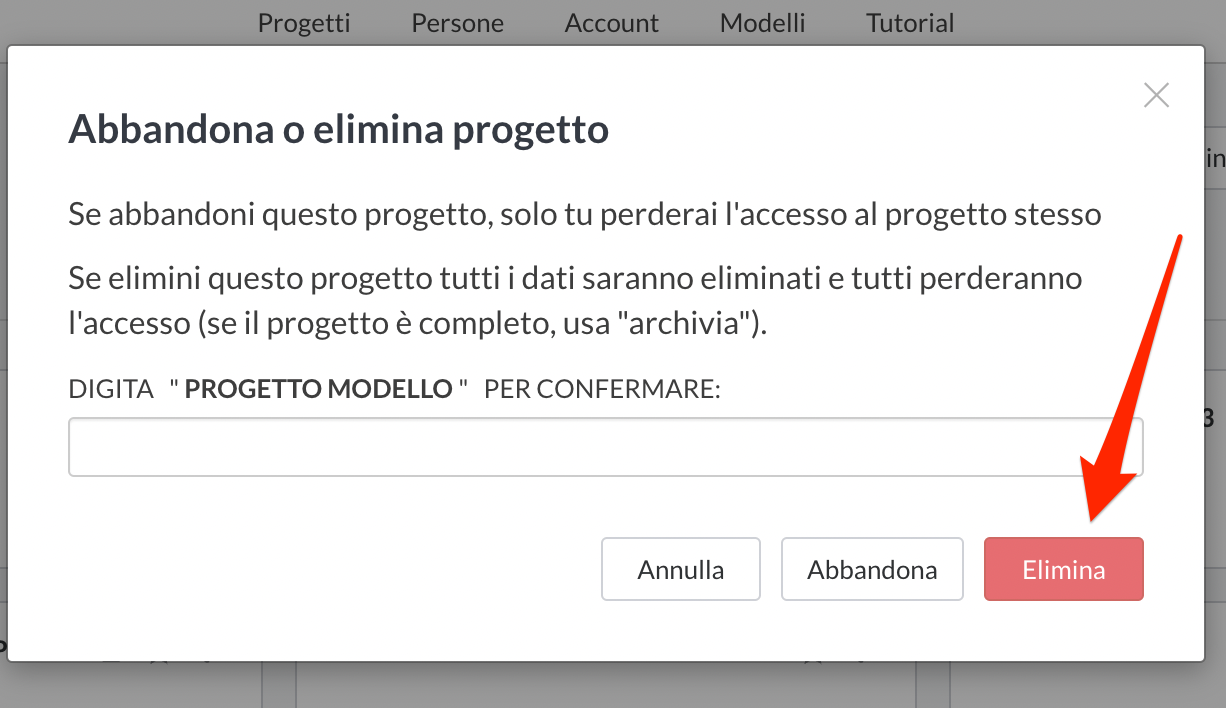The image size is (1226, 708).
Task: Click the PER CONFERMARE label
Action: click(x=602, y=389)
